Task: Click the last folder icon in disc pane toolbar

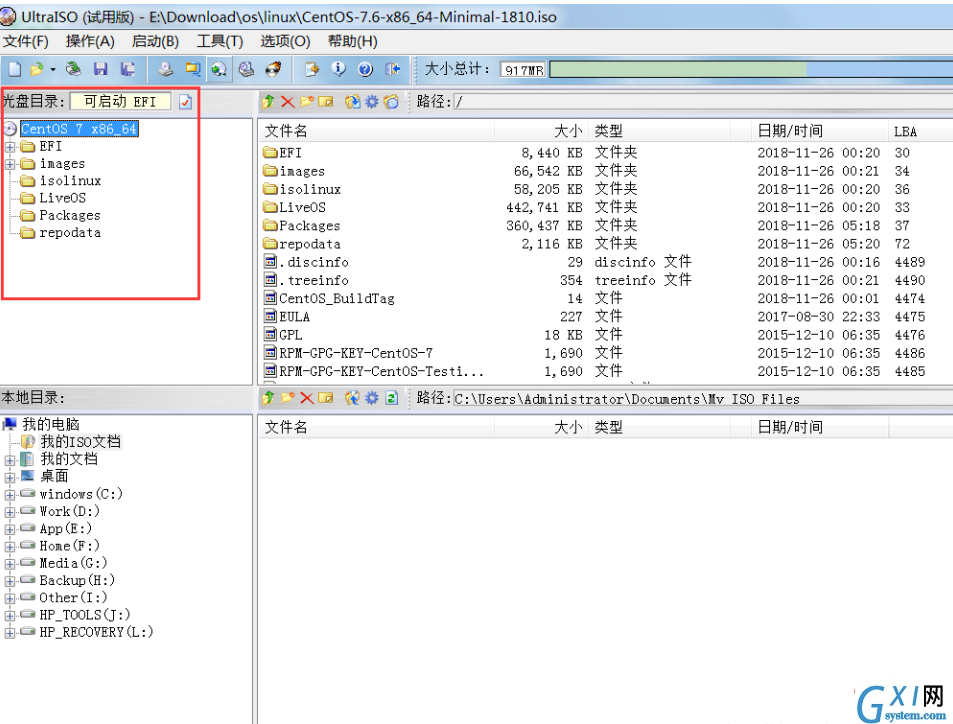Action: pyautogui.click(x=391, y=102)
